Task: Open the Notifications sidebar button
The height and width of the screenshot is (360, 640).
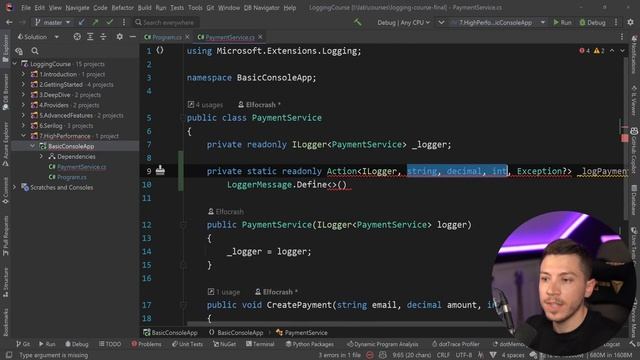Action: click(634, 54)
